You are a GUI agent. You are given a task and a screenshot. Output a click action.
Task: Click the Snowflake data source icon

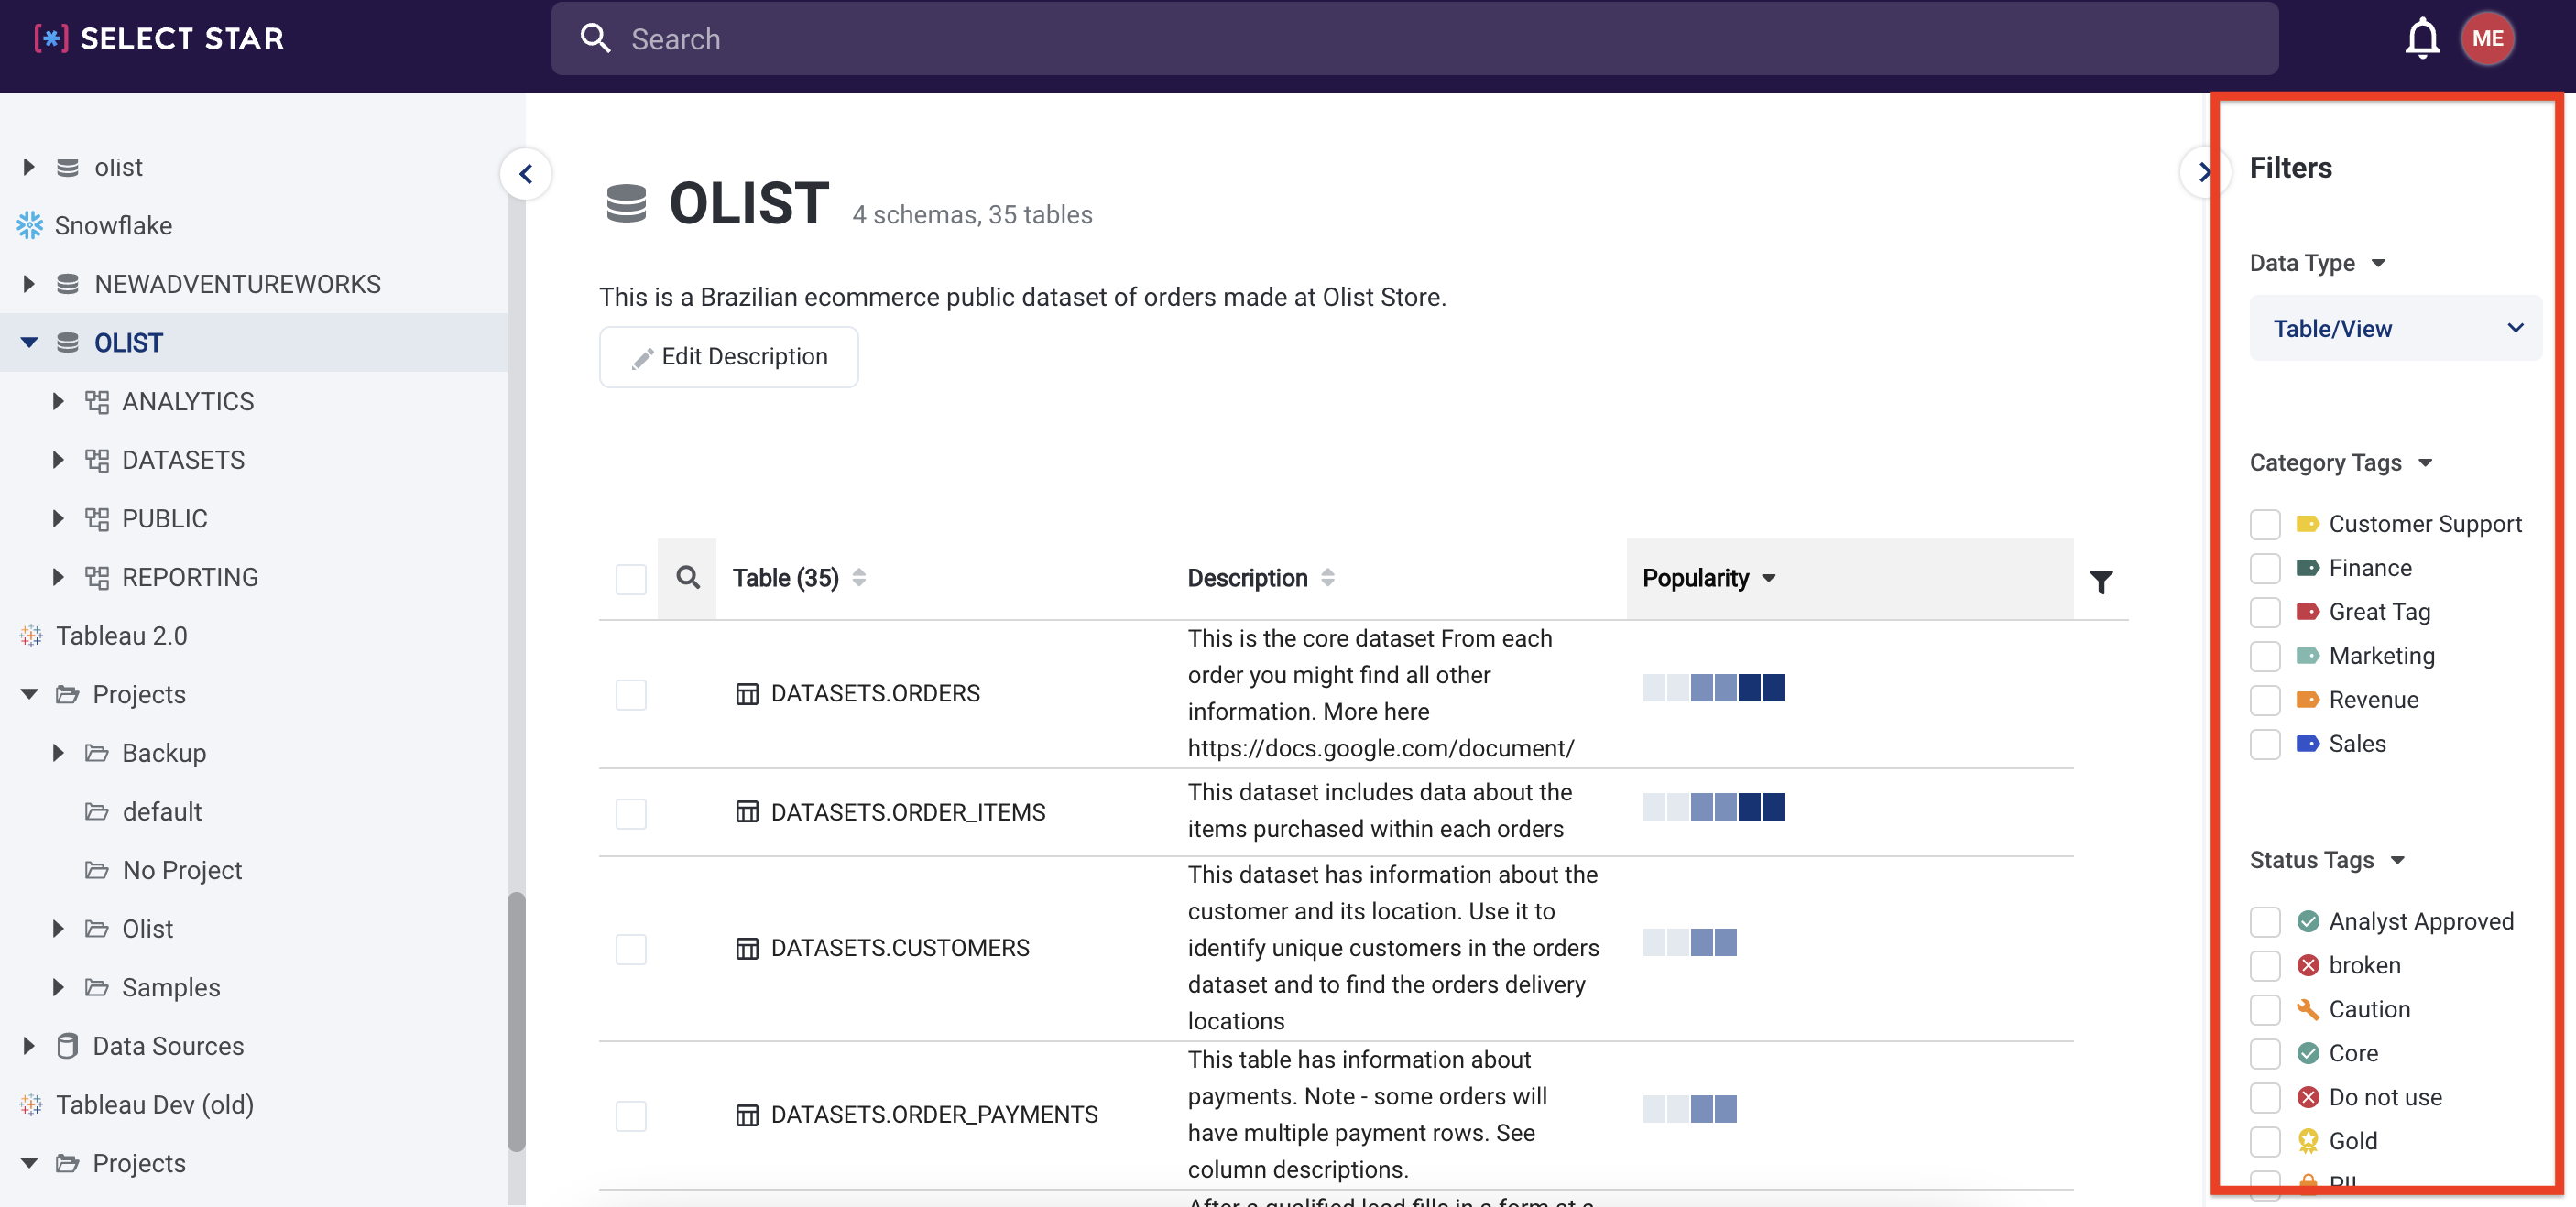30,225
